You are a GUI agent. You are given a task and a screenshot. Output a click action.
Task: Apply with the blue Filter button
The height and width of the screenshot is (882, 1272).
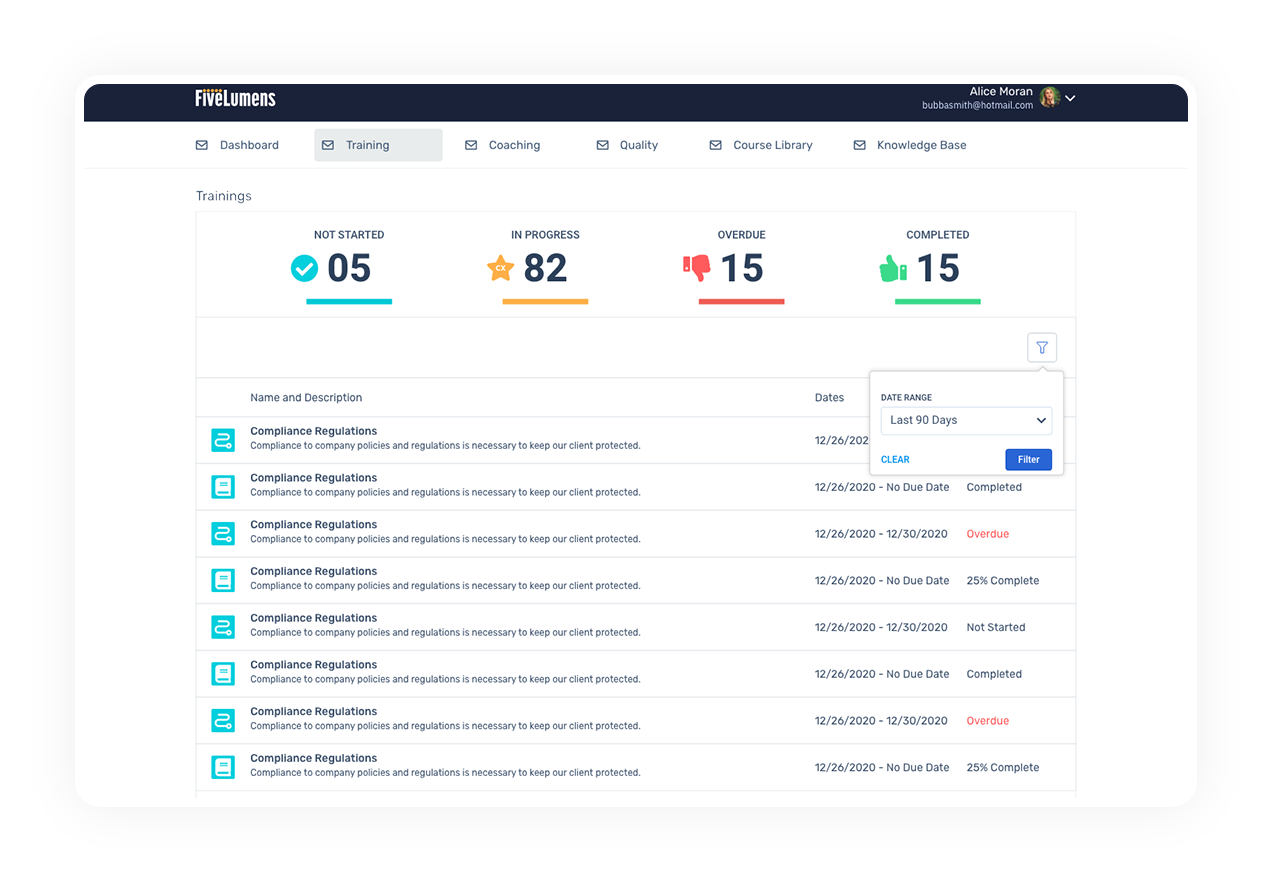(x=1028, y=460)
